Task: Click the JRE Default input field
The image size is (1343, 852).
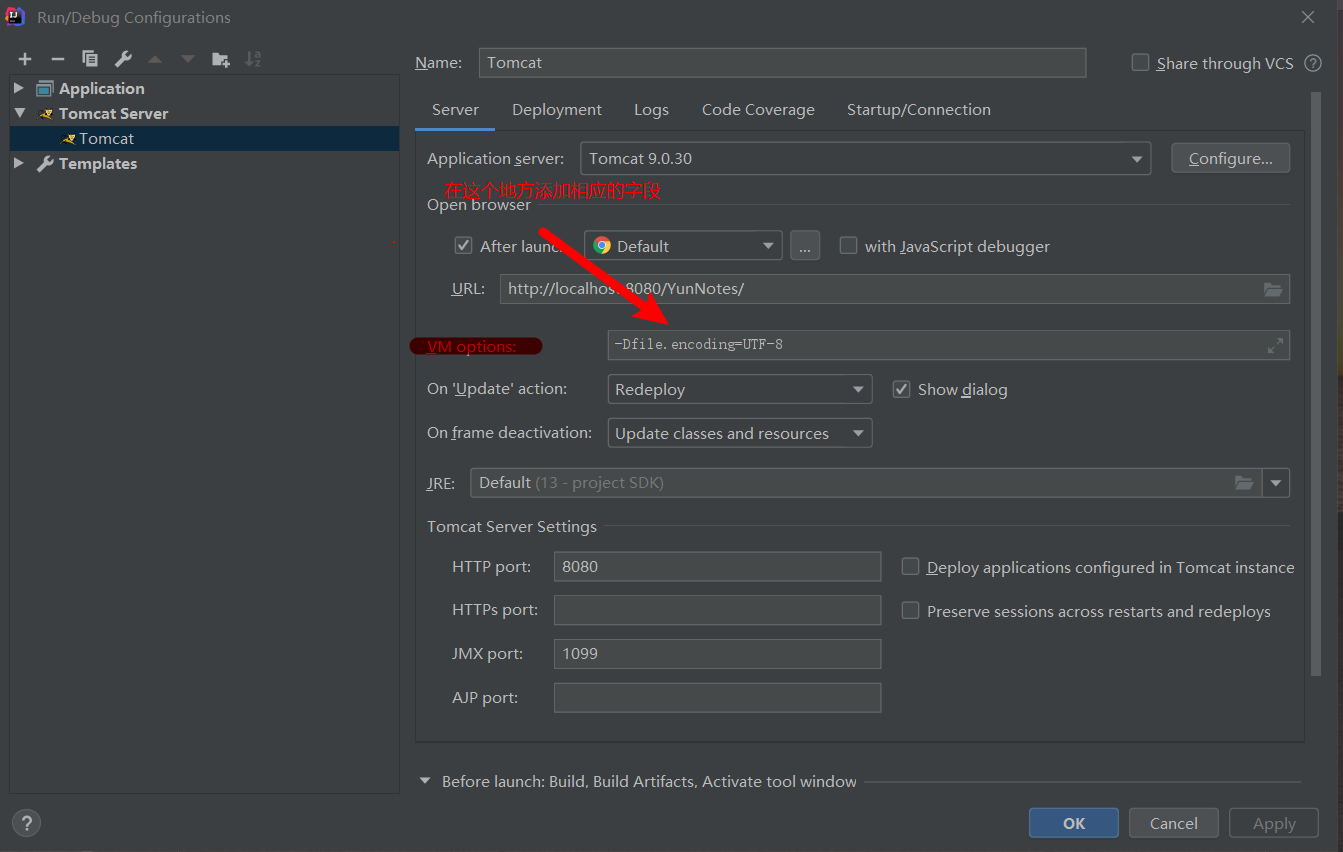Action: coord(866,483)
